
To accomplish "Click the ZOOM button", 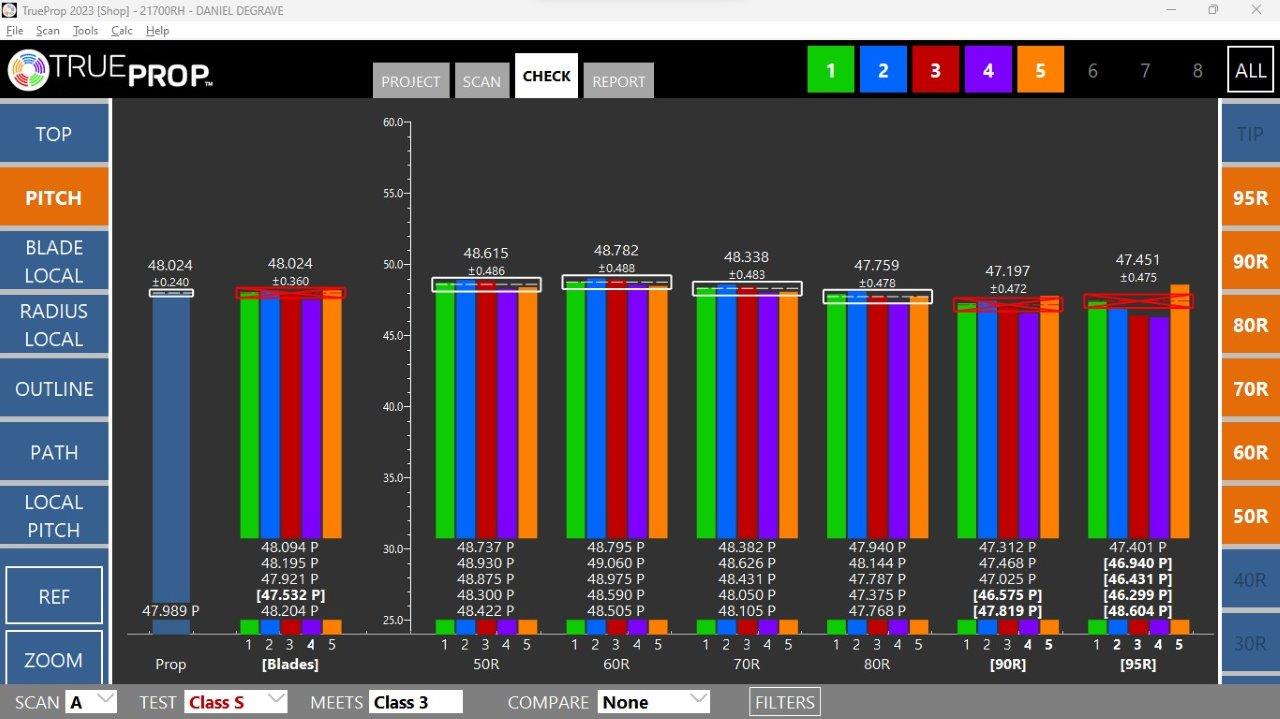I will click(54, 660).
